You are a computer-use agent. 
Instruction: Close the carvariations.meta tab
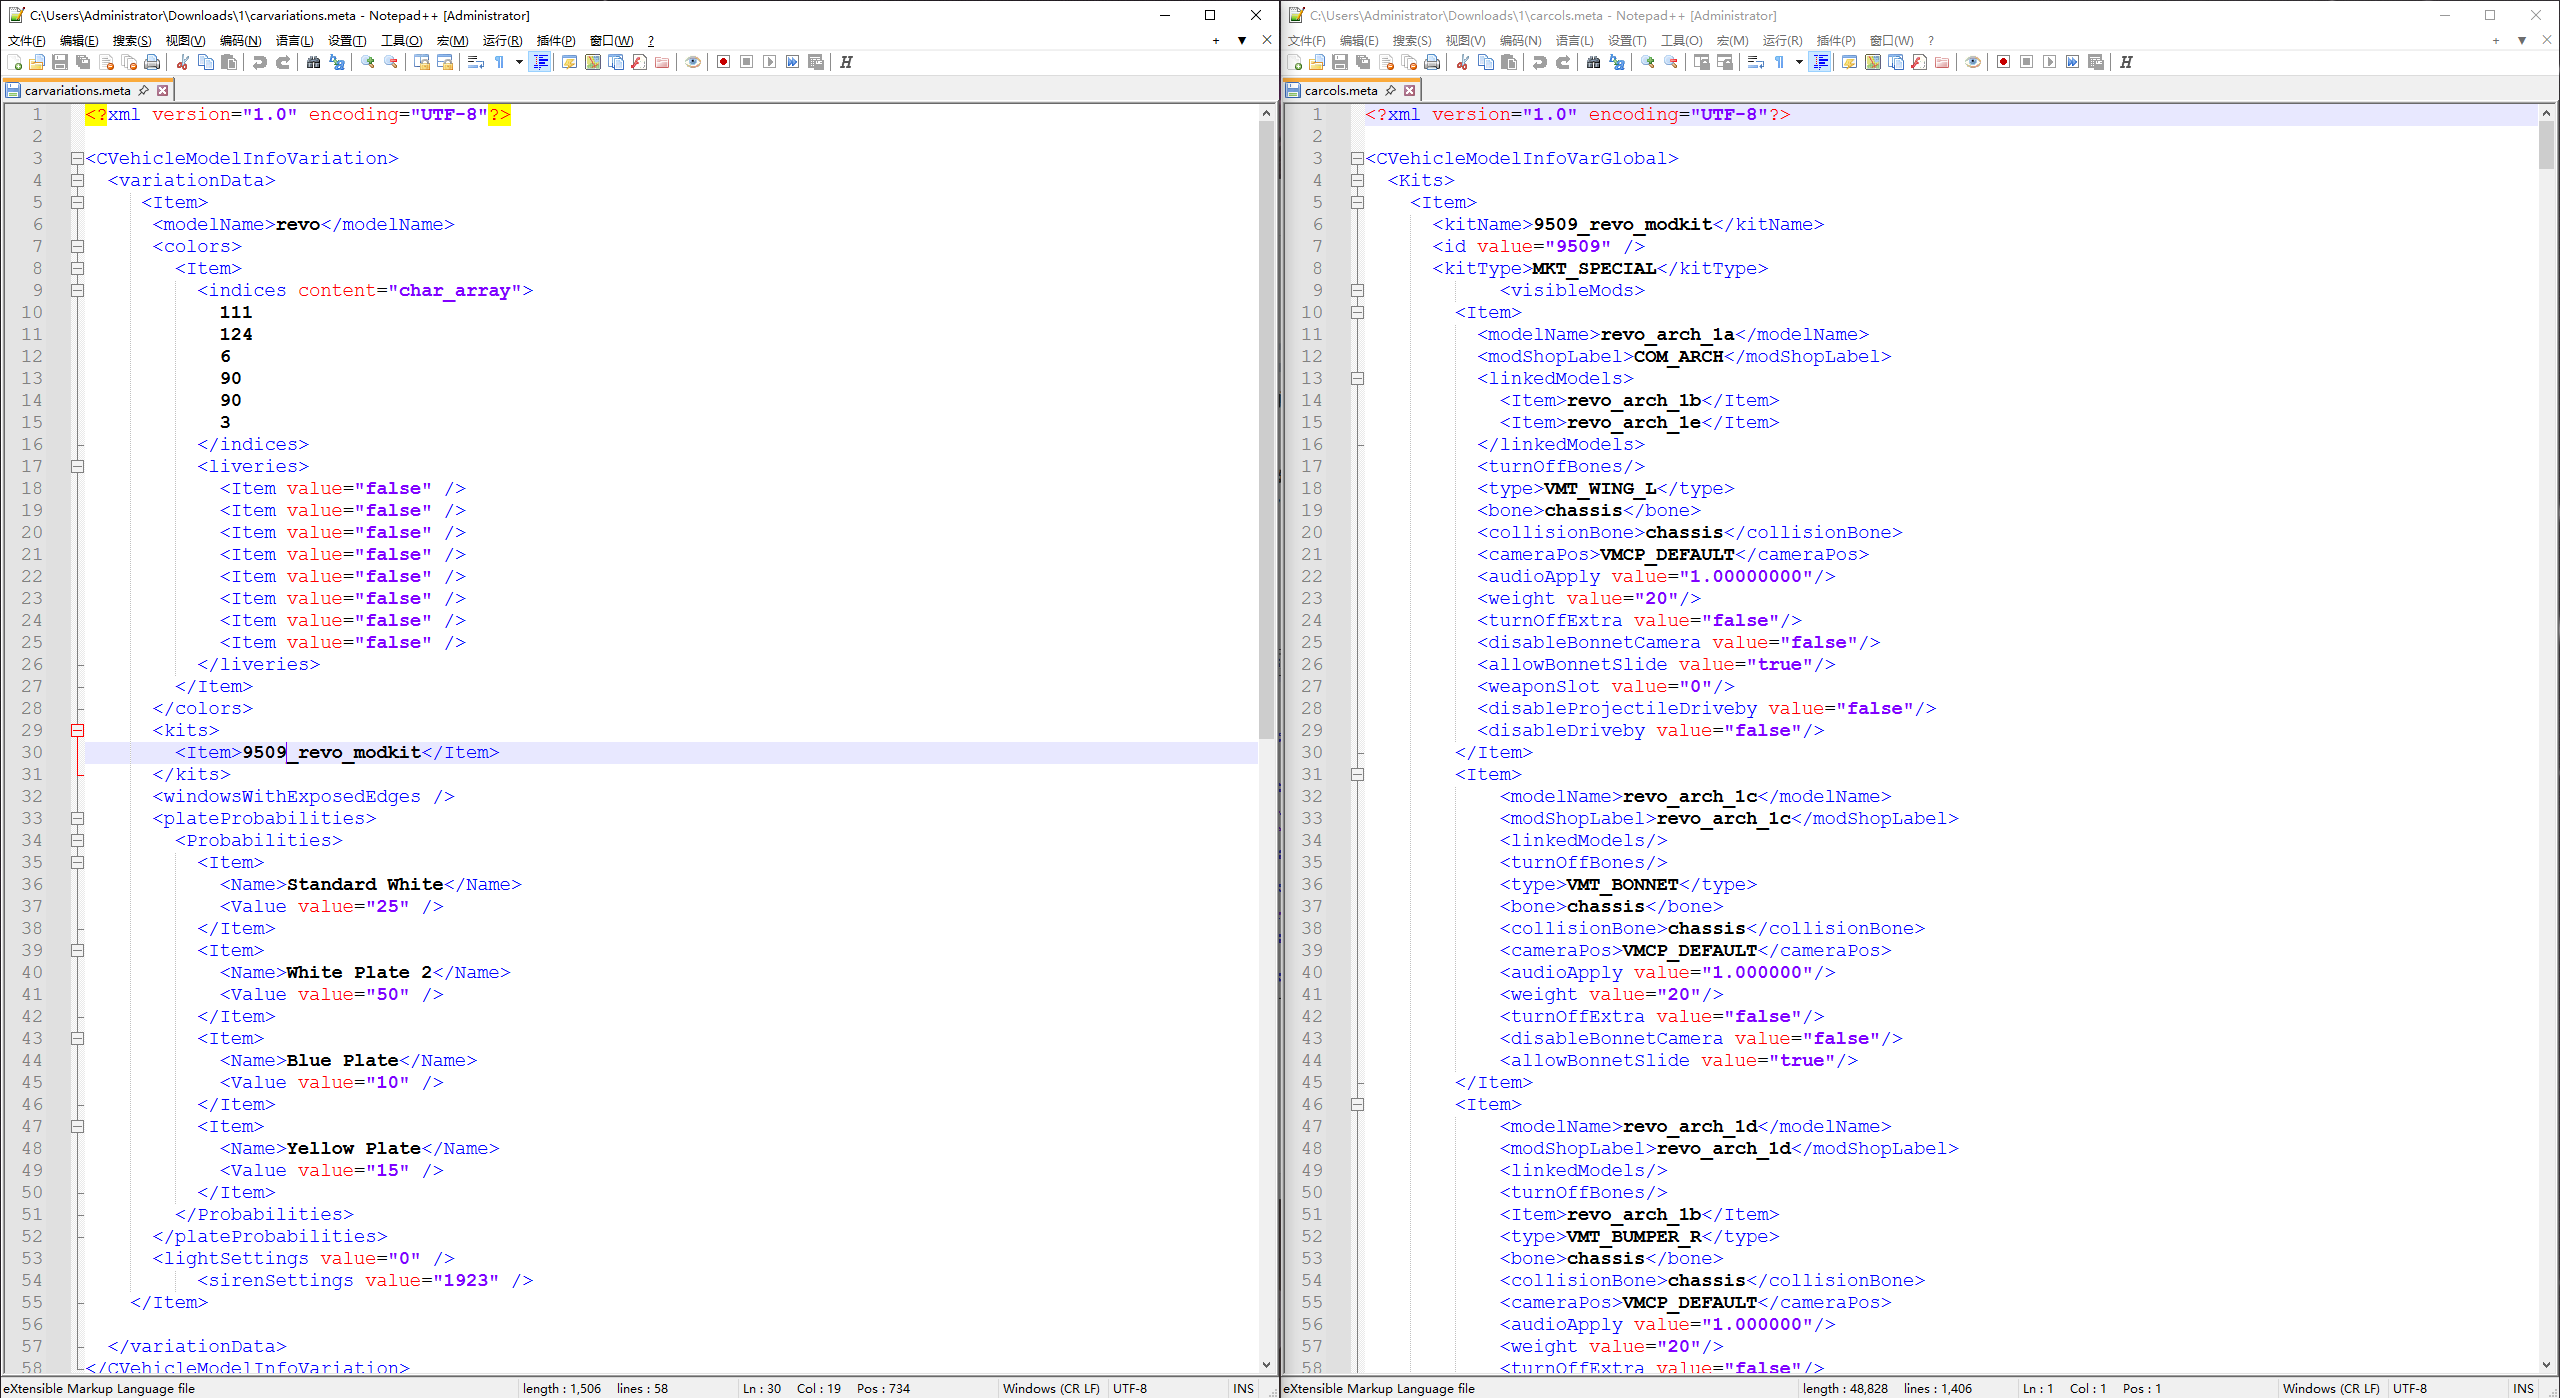163,90
